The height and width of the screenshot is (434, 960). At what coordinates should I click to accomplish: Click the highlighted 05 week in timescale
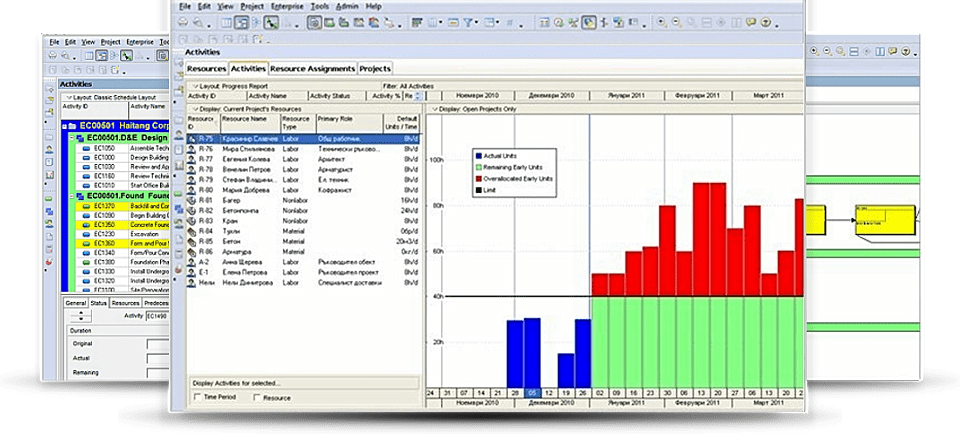[x=532, y=393]
